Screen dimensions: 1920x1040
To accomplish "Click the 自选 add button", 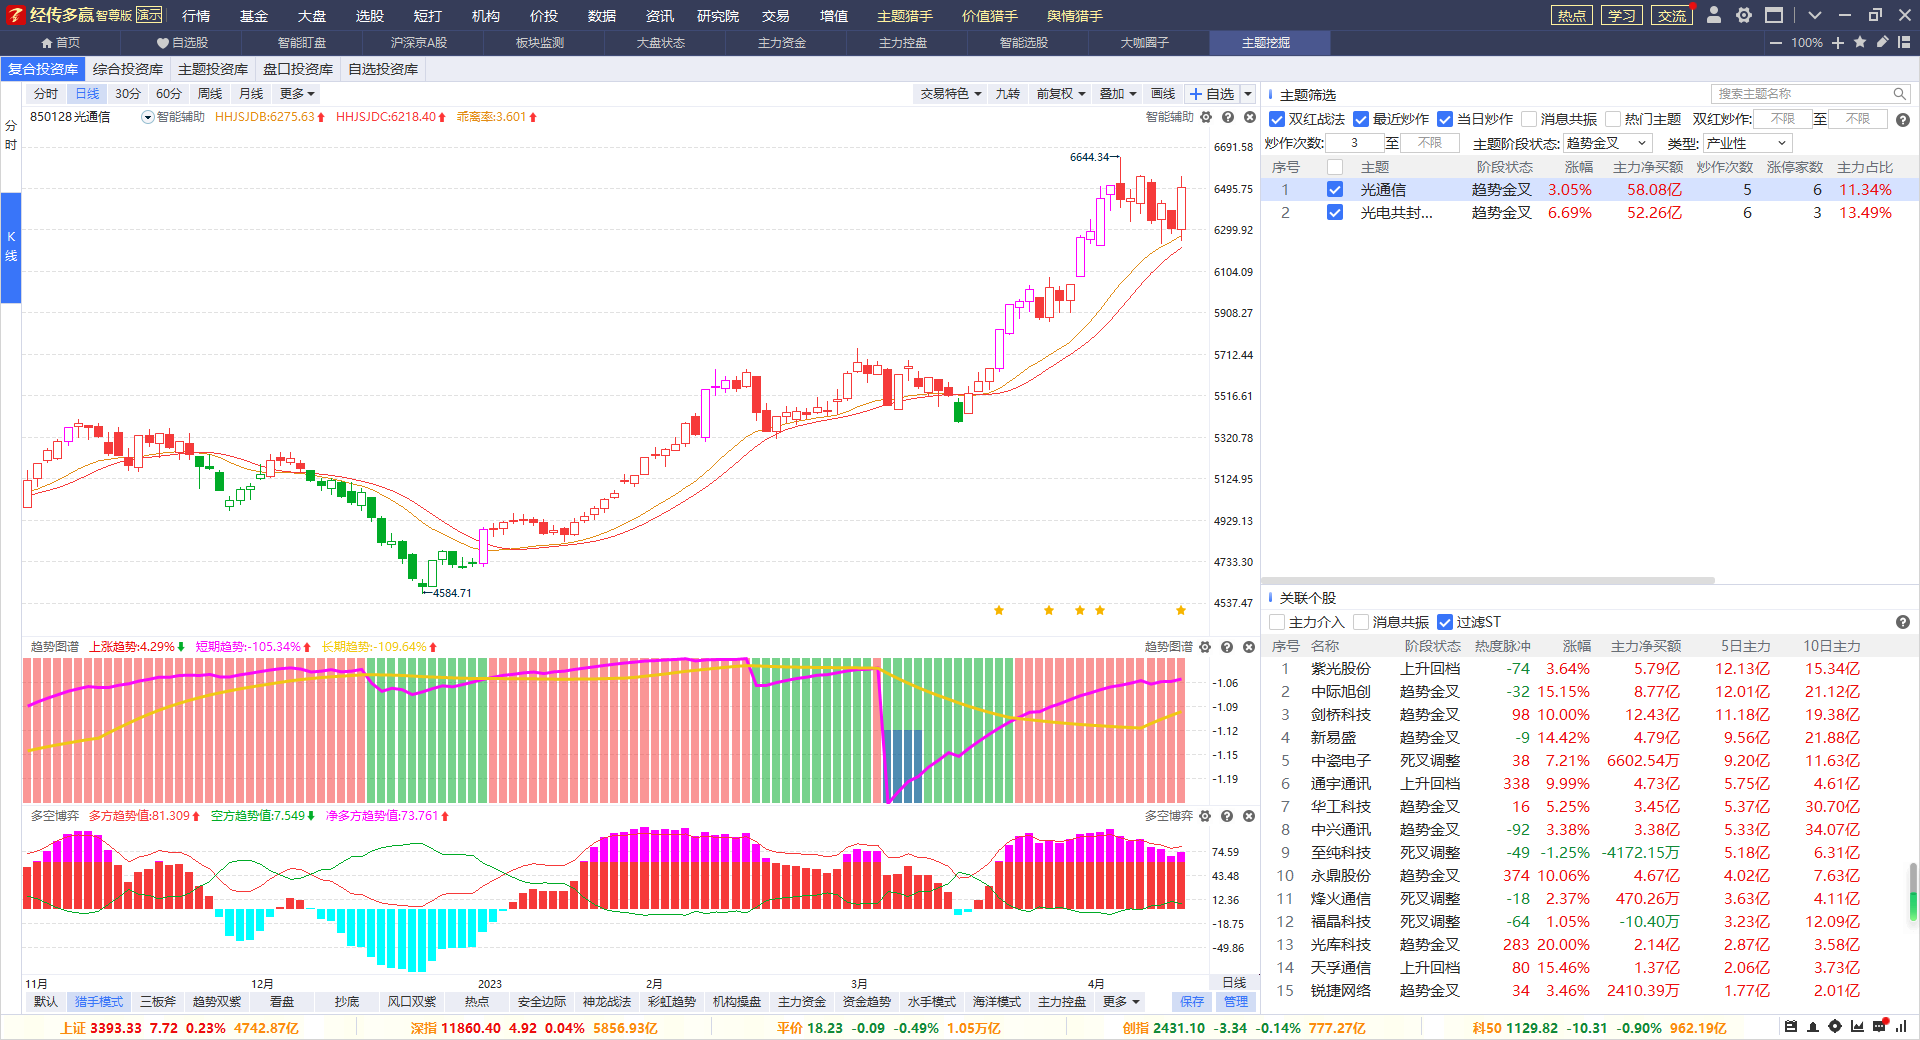I will point(1211,93).
